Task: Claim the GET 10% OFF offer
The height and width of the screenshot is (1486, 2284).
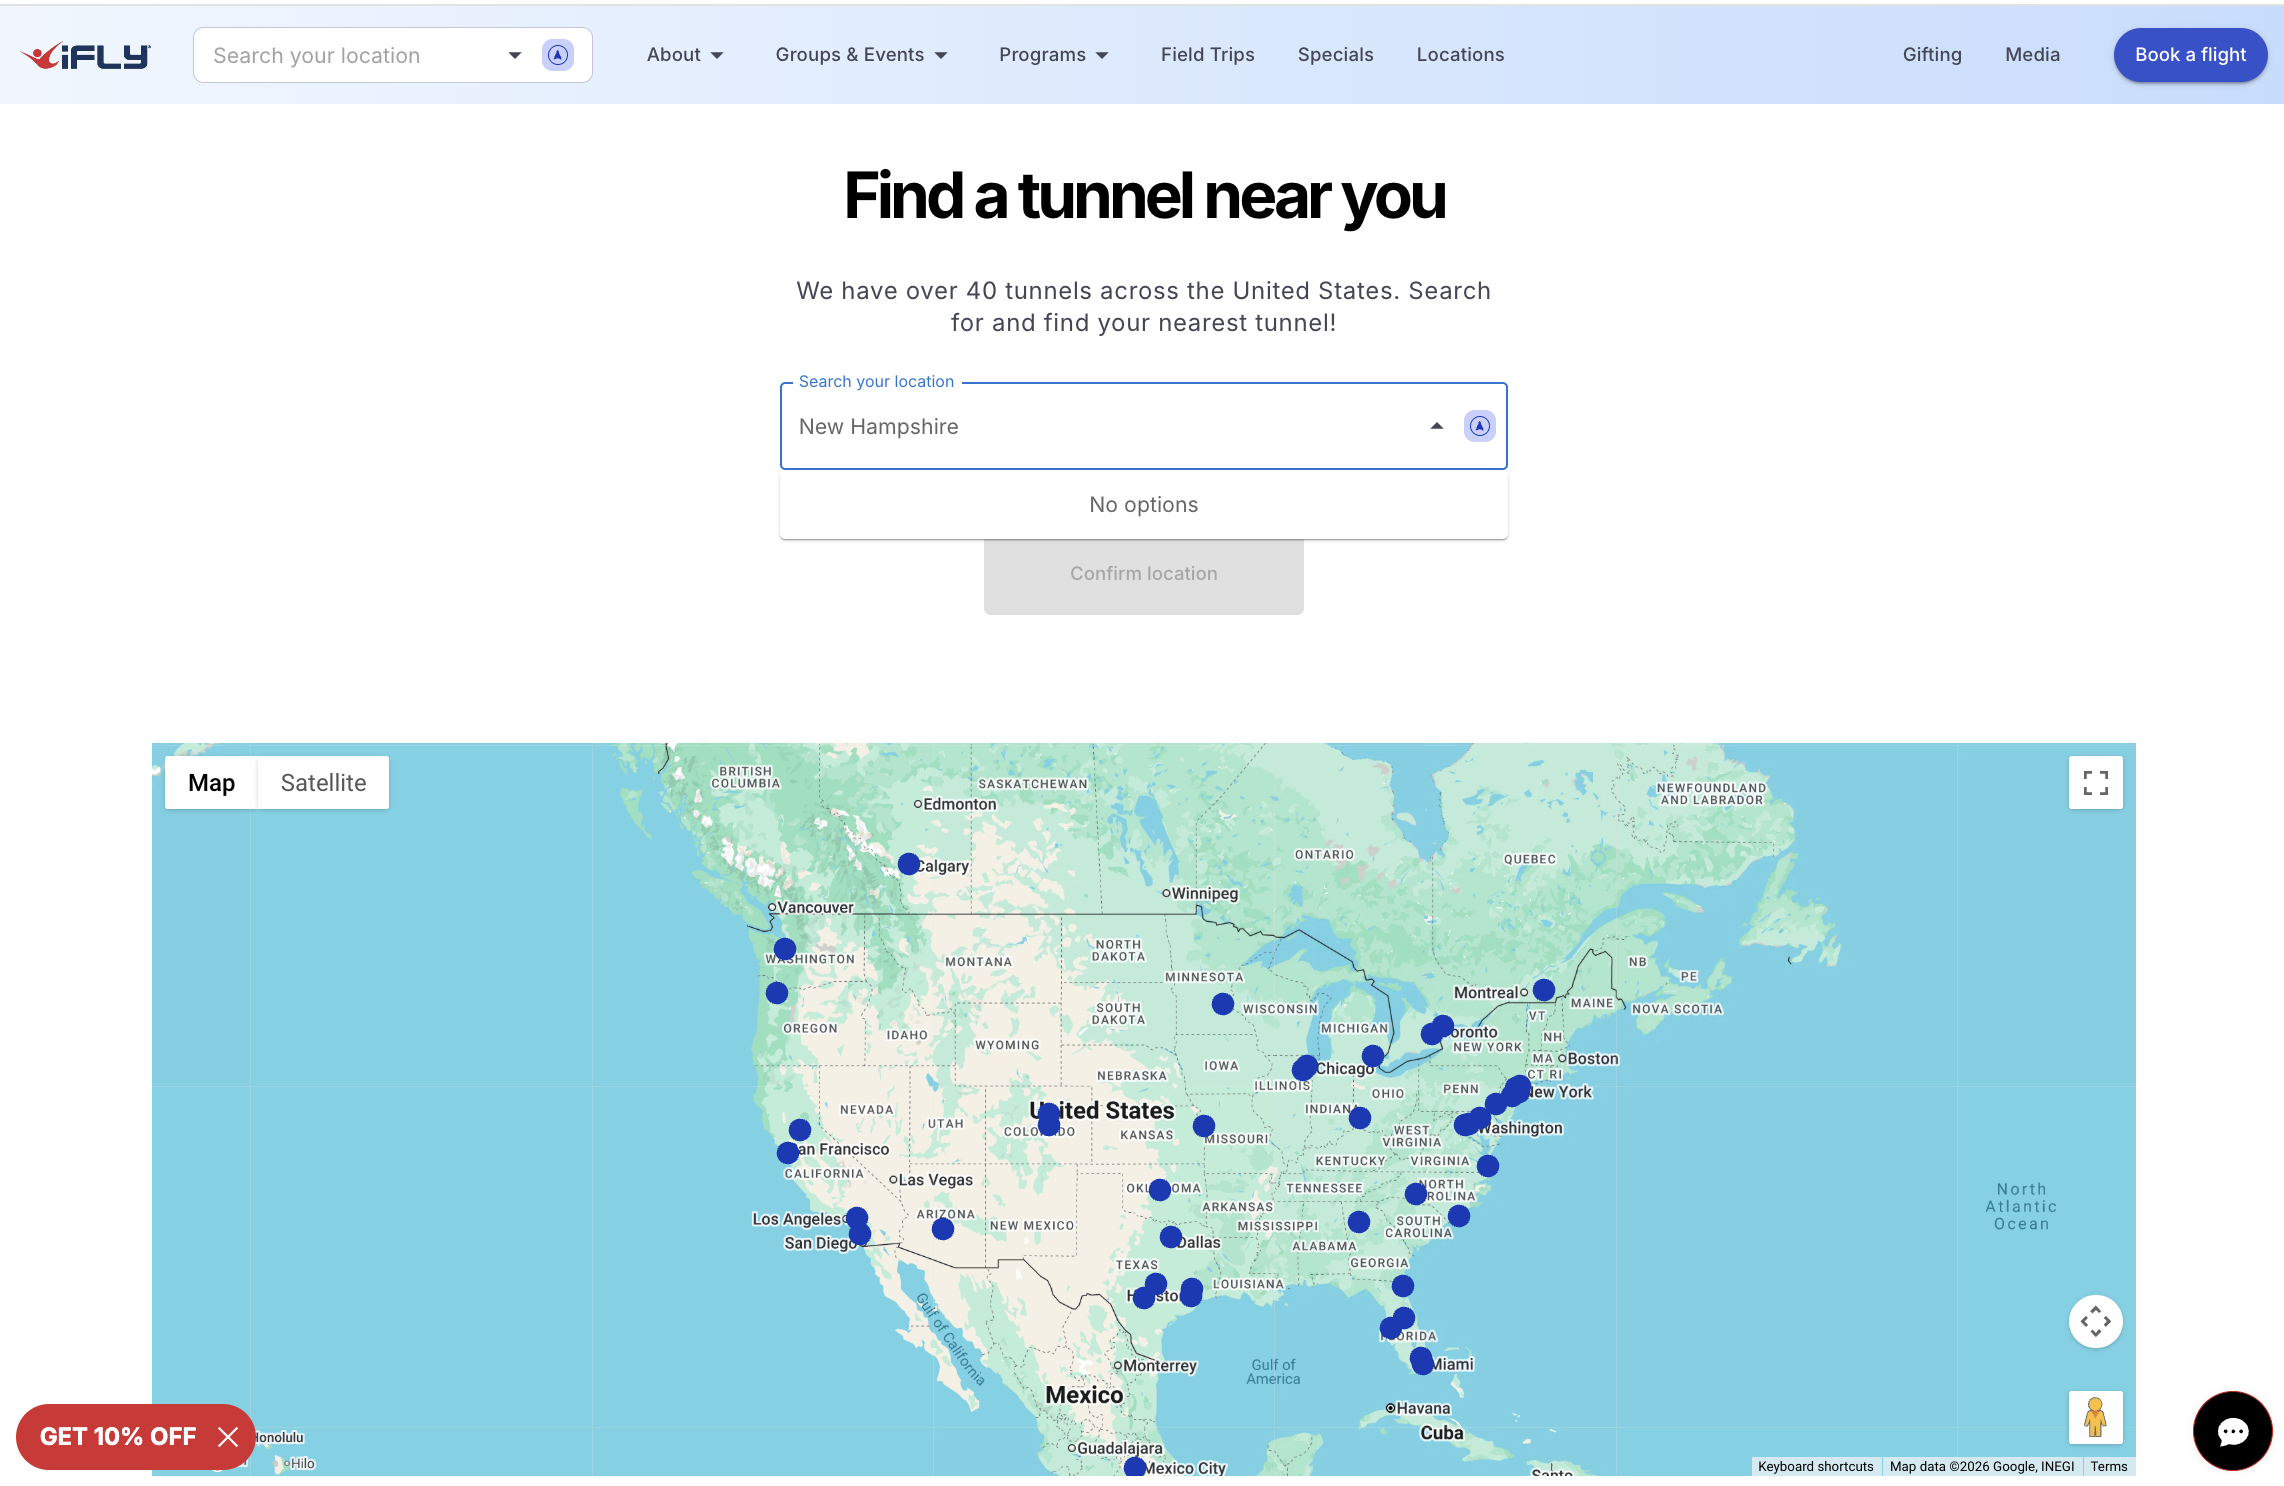Action: pyautogui.click(x=118, y=1437)
